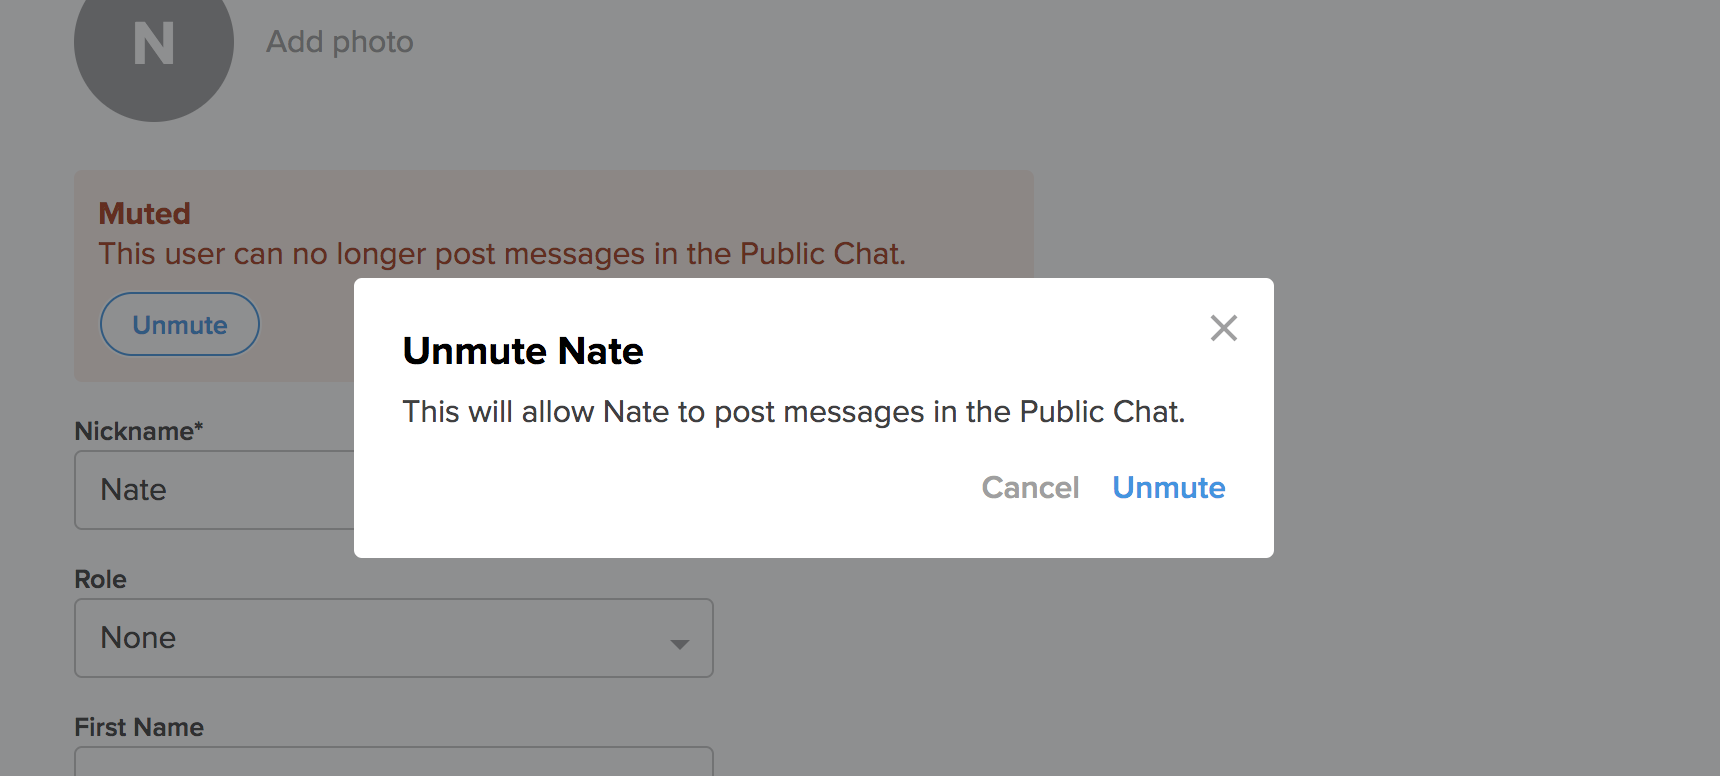Close the Unmute Nate dialog with X

click(1224, 328)
